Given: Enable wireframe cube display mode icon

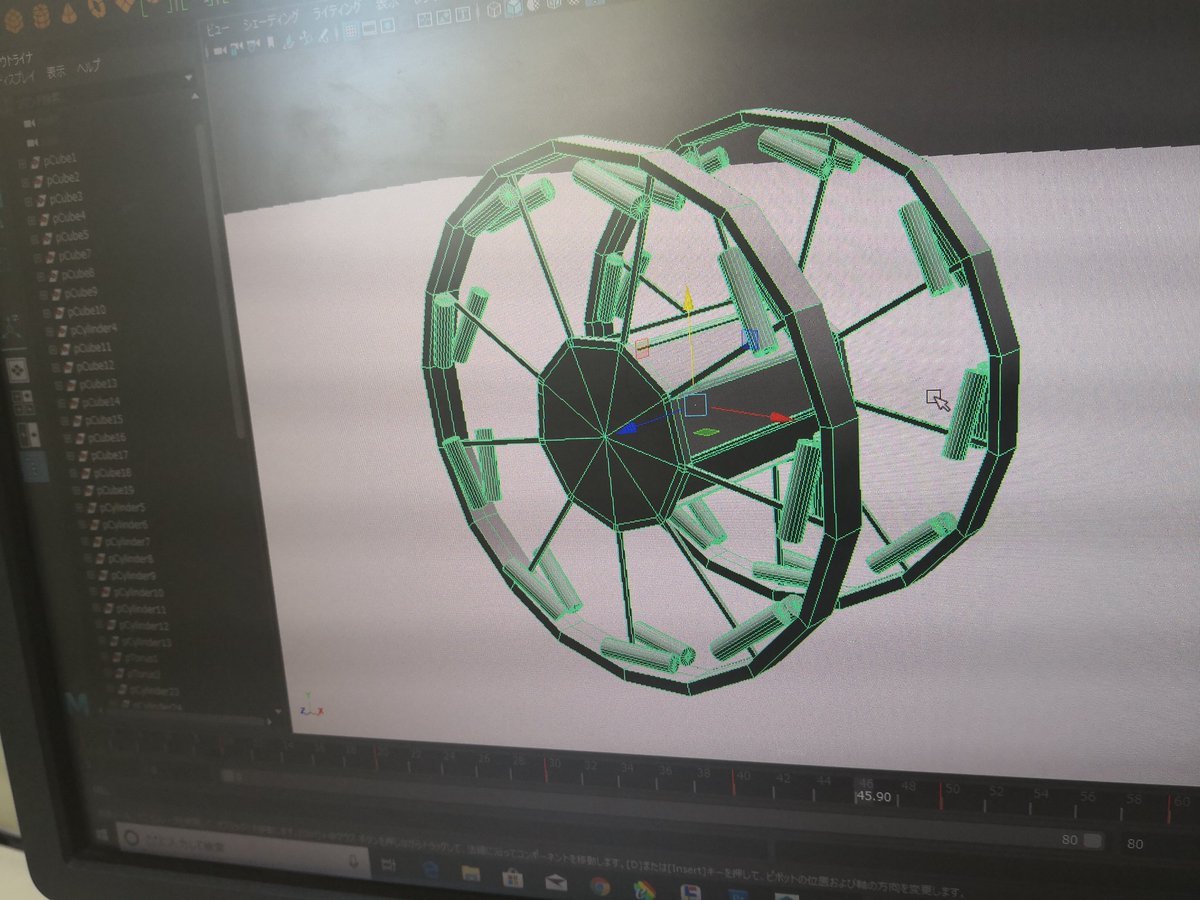Looking at the screenshot, I should tap(495, 11).
